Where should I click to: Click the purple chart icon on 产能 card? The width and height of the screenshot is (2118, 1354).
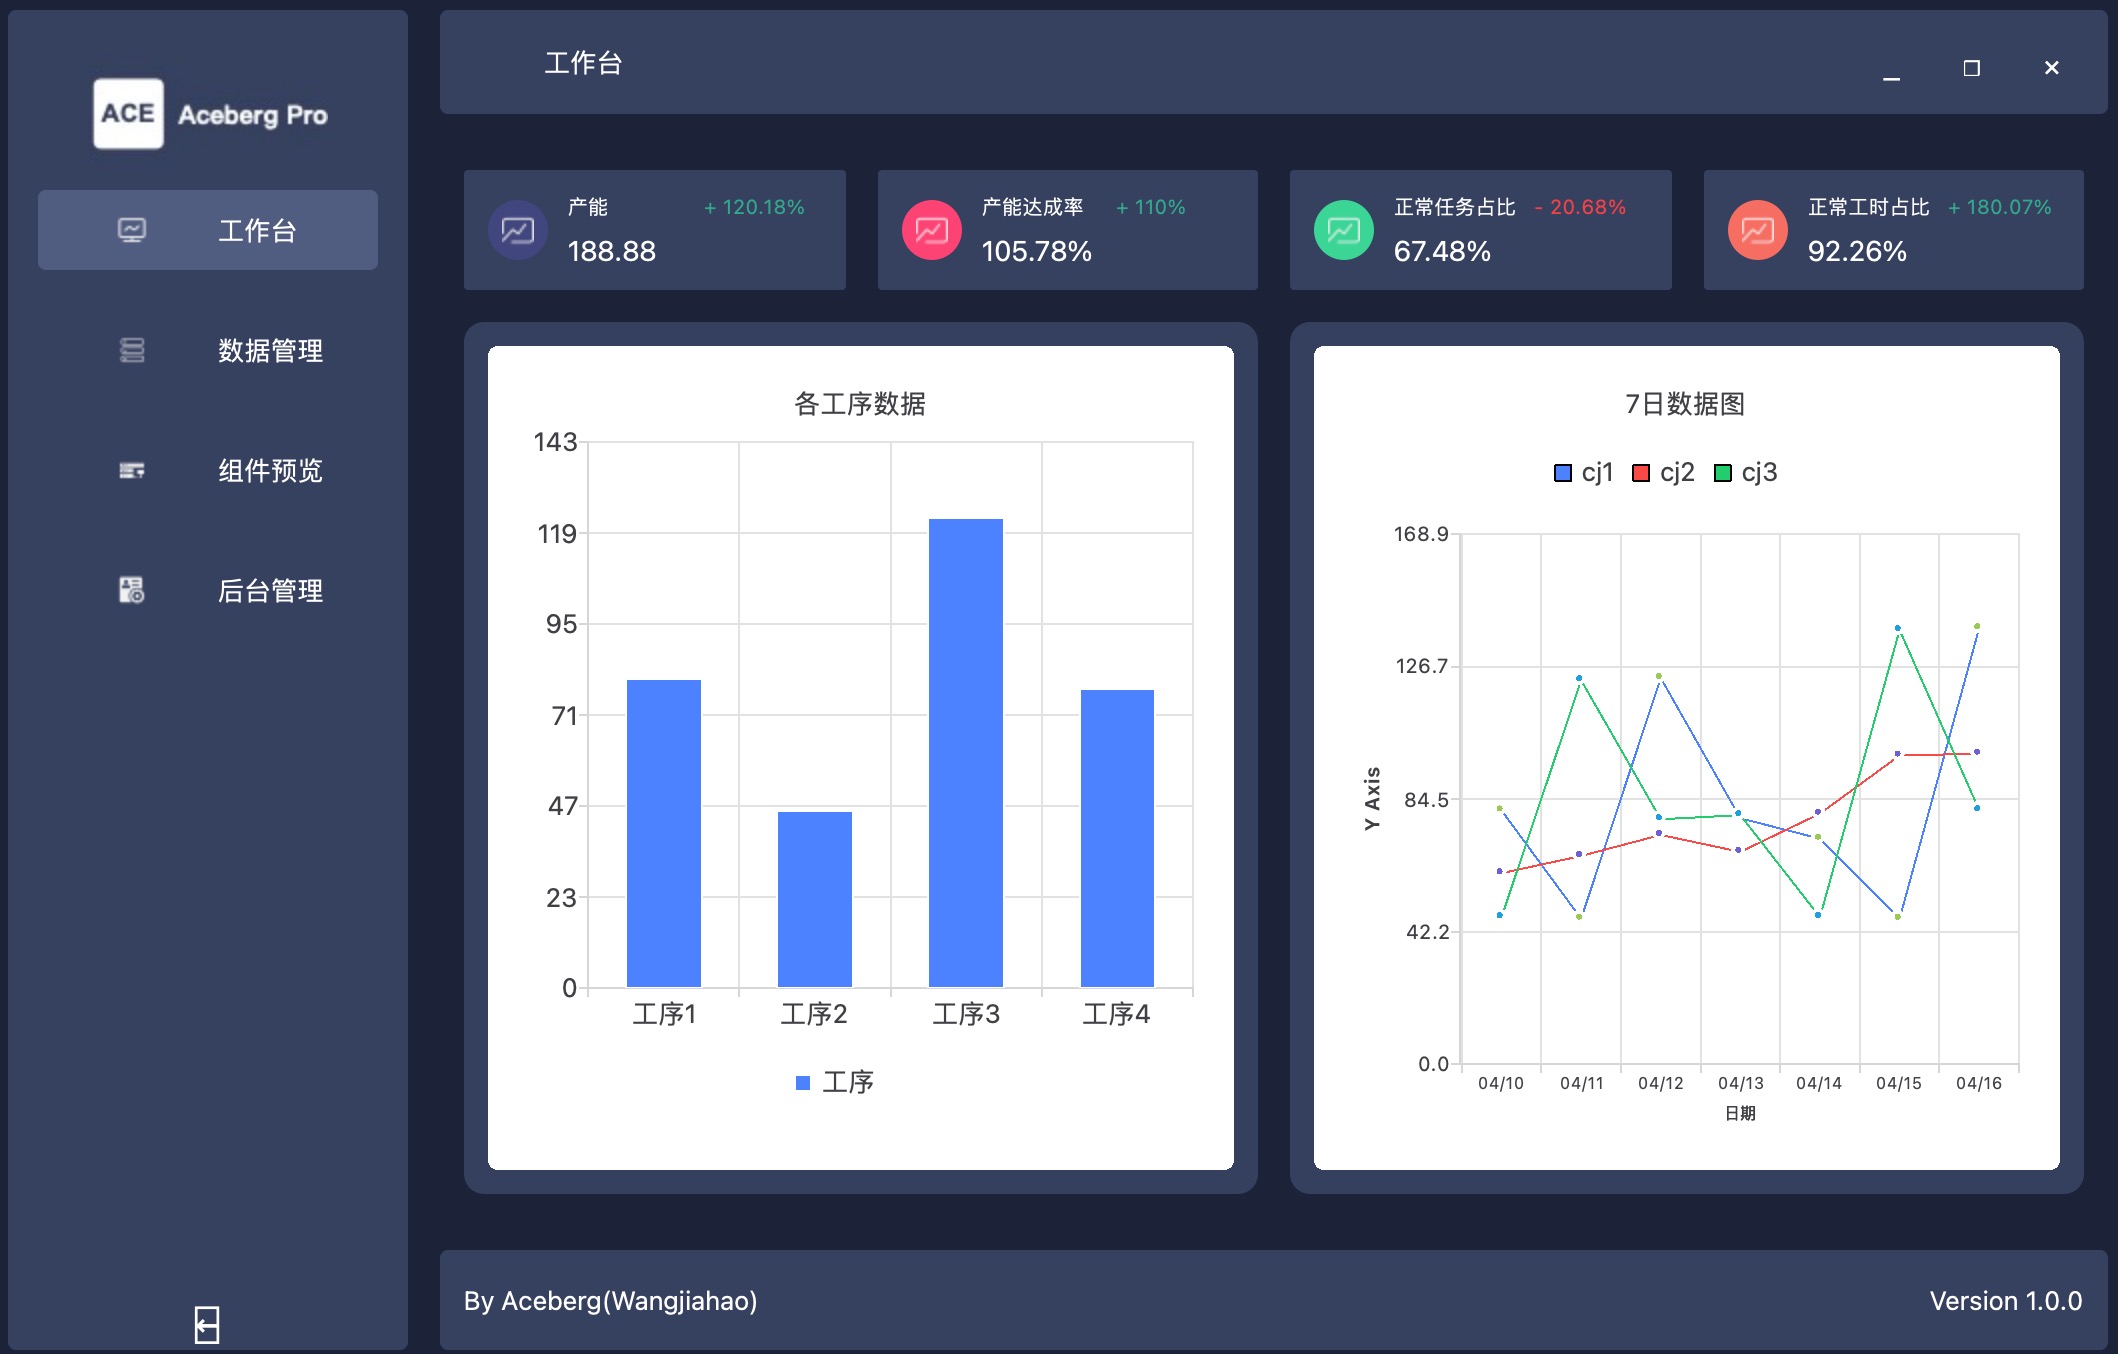pyautogui.click(x=518, y=231)
